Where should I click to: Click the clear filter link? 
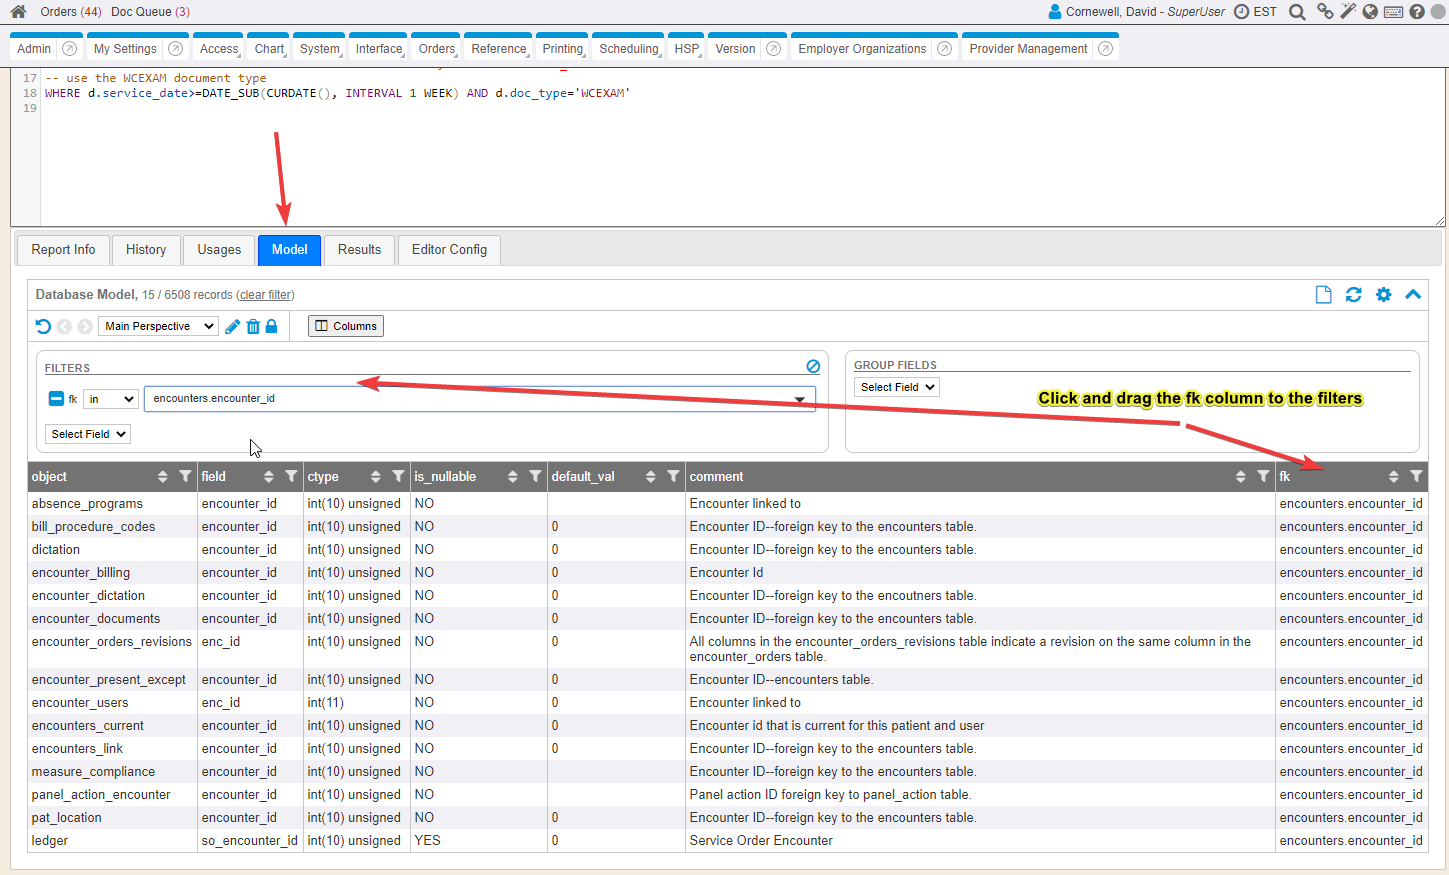tap(265, 295)
